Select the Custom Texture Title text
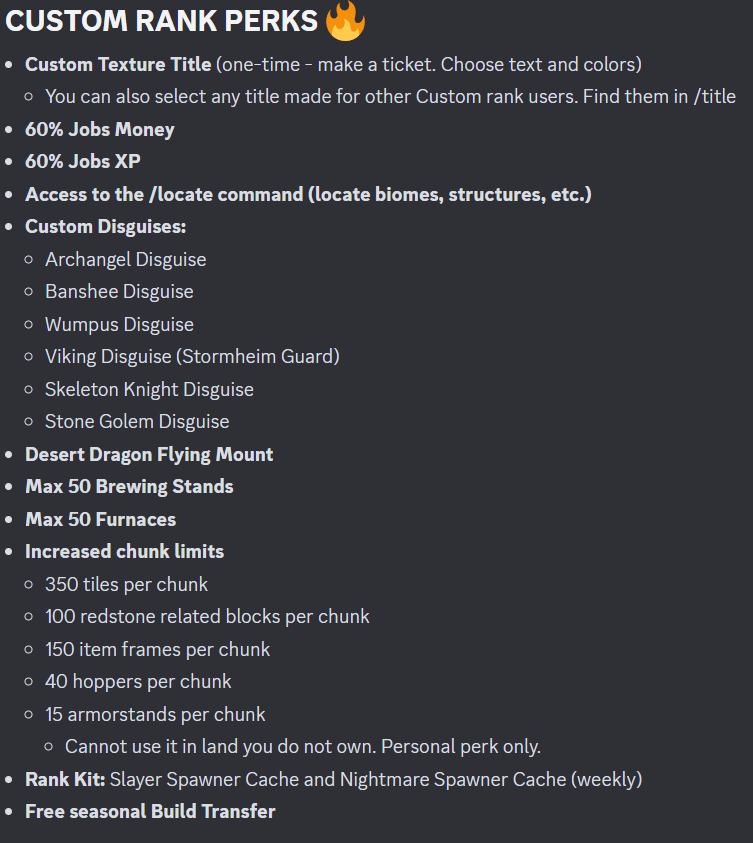 (118, 65)
